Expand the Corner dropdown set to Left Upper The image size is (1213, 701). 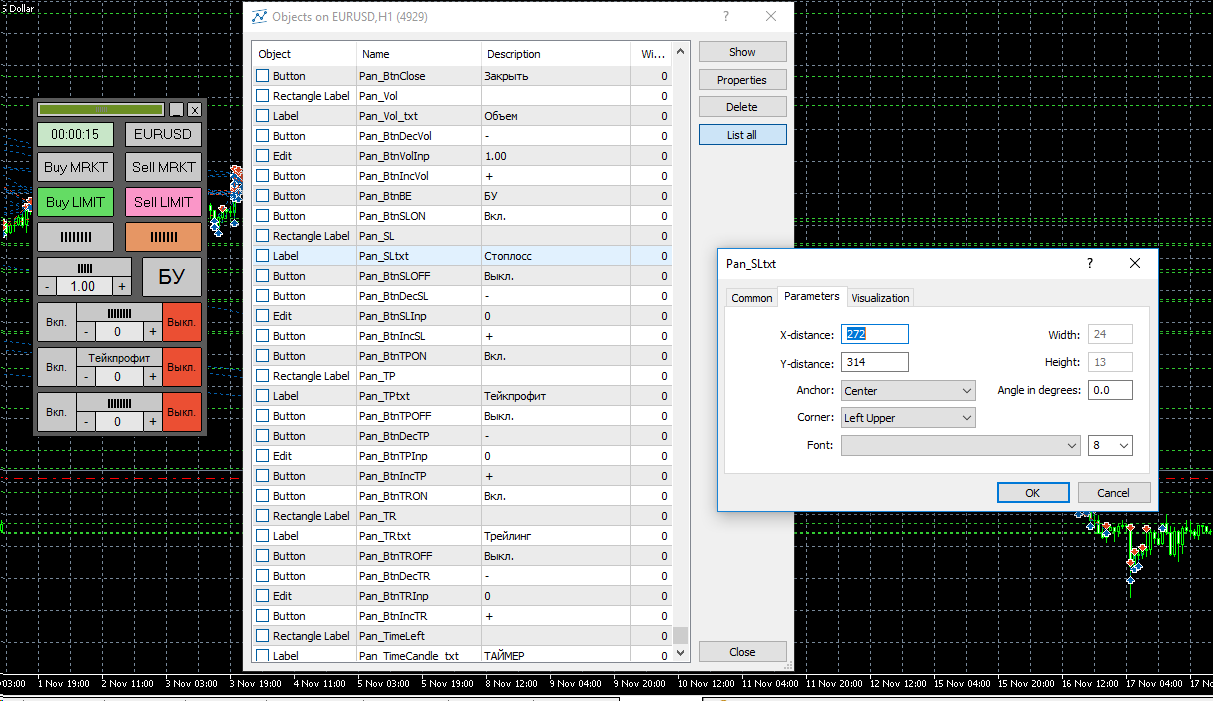(x=908, y=418)
